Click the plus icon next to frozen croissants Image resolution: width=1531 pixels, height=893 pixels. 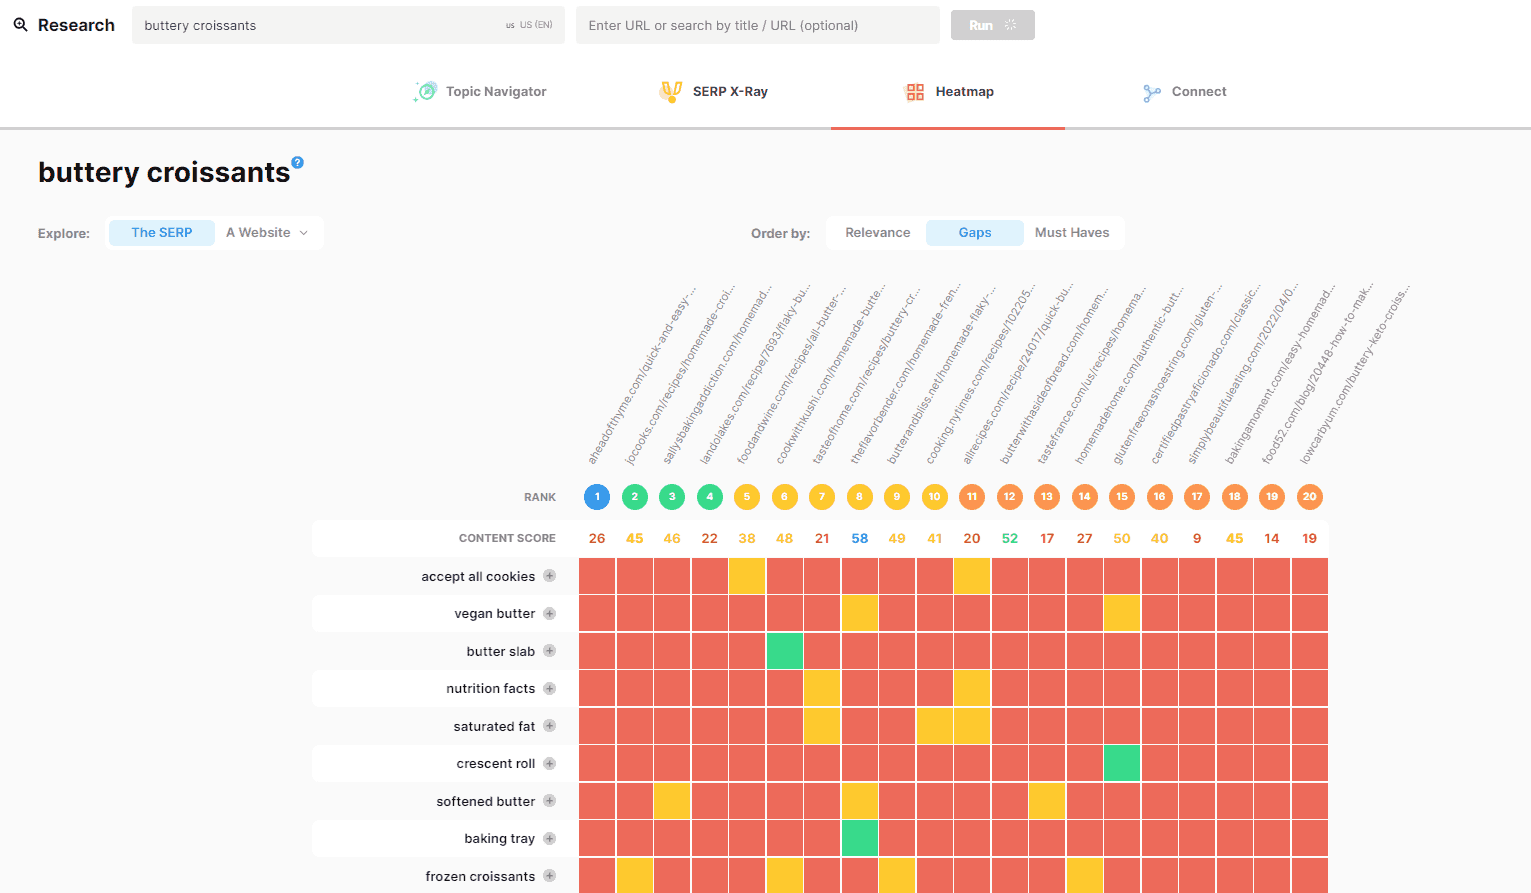tap(549, 875)
